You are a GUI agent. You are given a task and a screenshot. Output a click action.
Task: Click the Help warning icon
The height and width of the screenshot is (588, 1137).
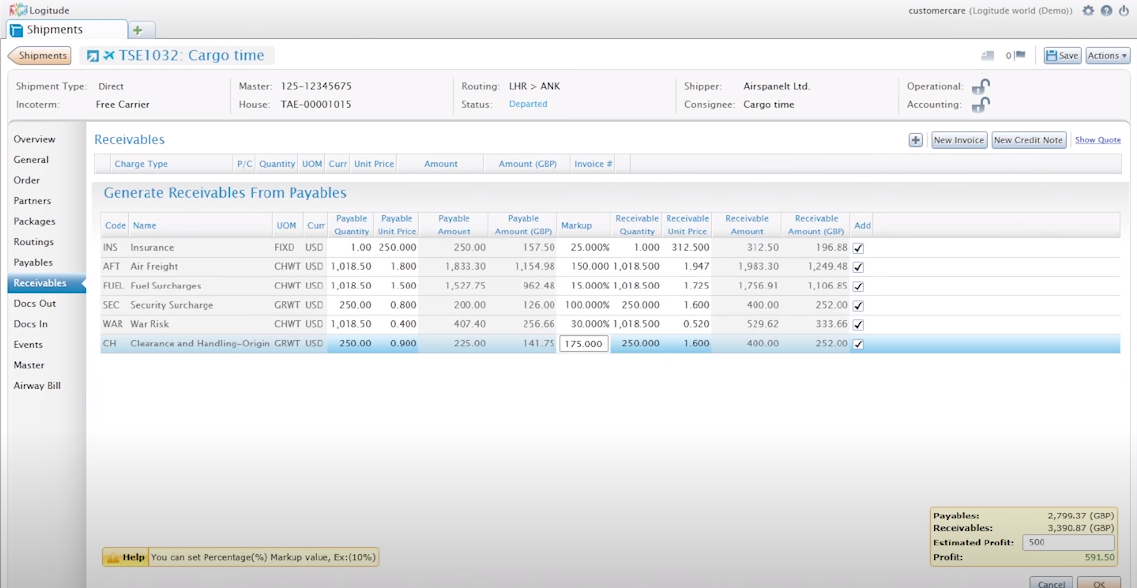[x=112, y=557]
